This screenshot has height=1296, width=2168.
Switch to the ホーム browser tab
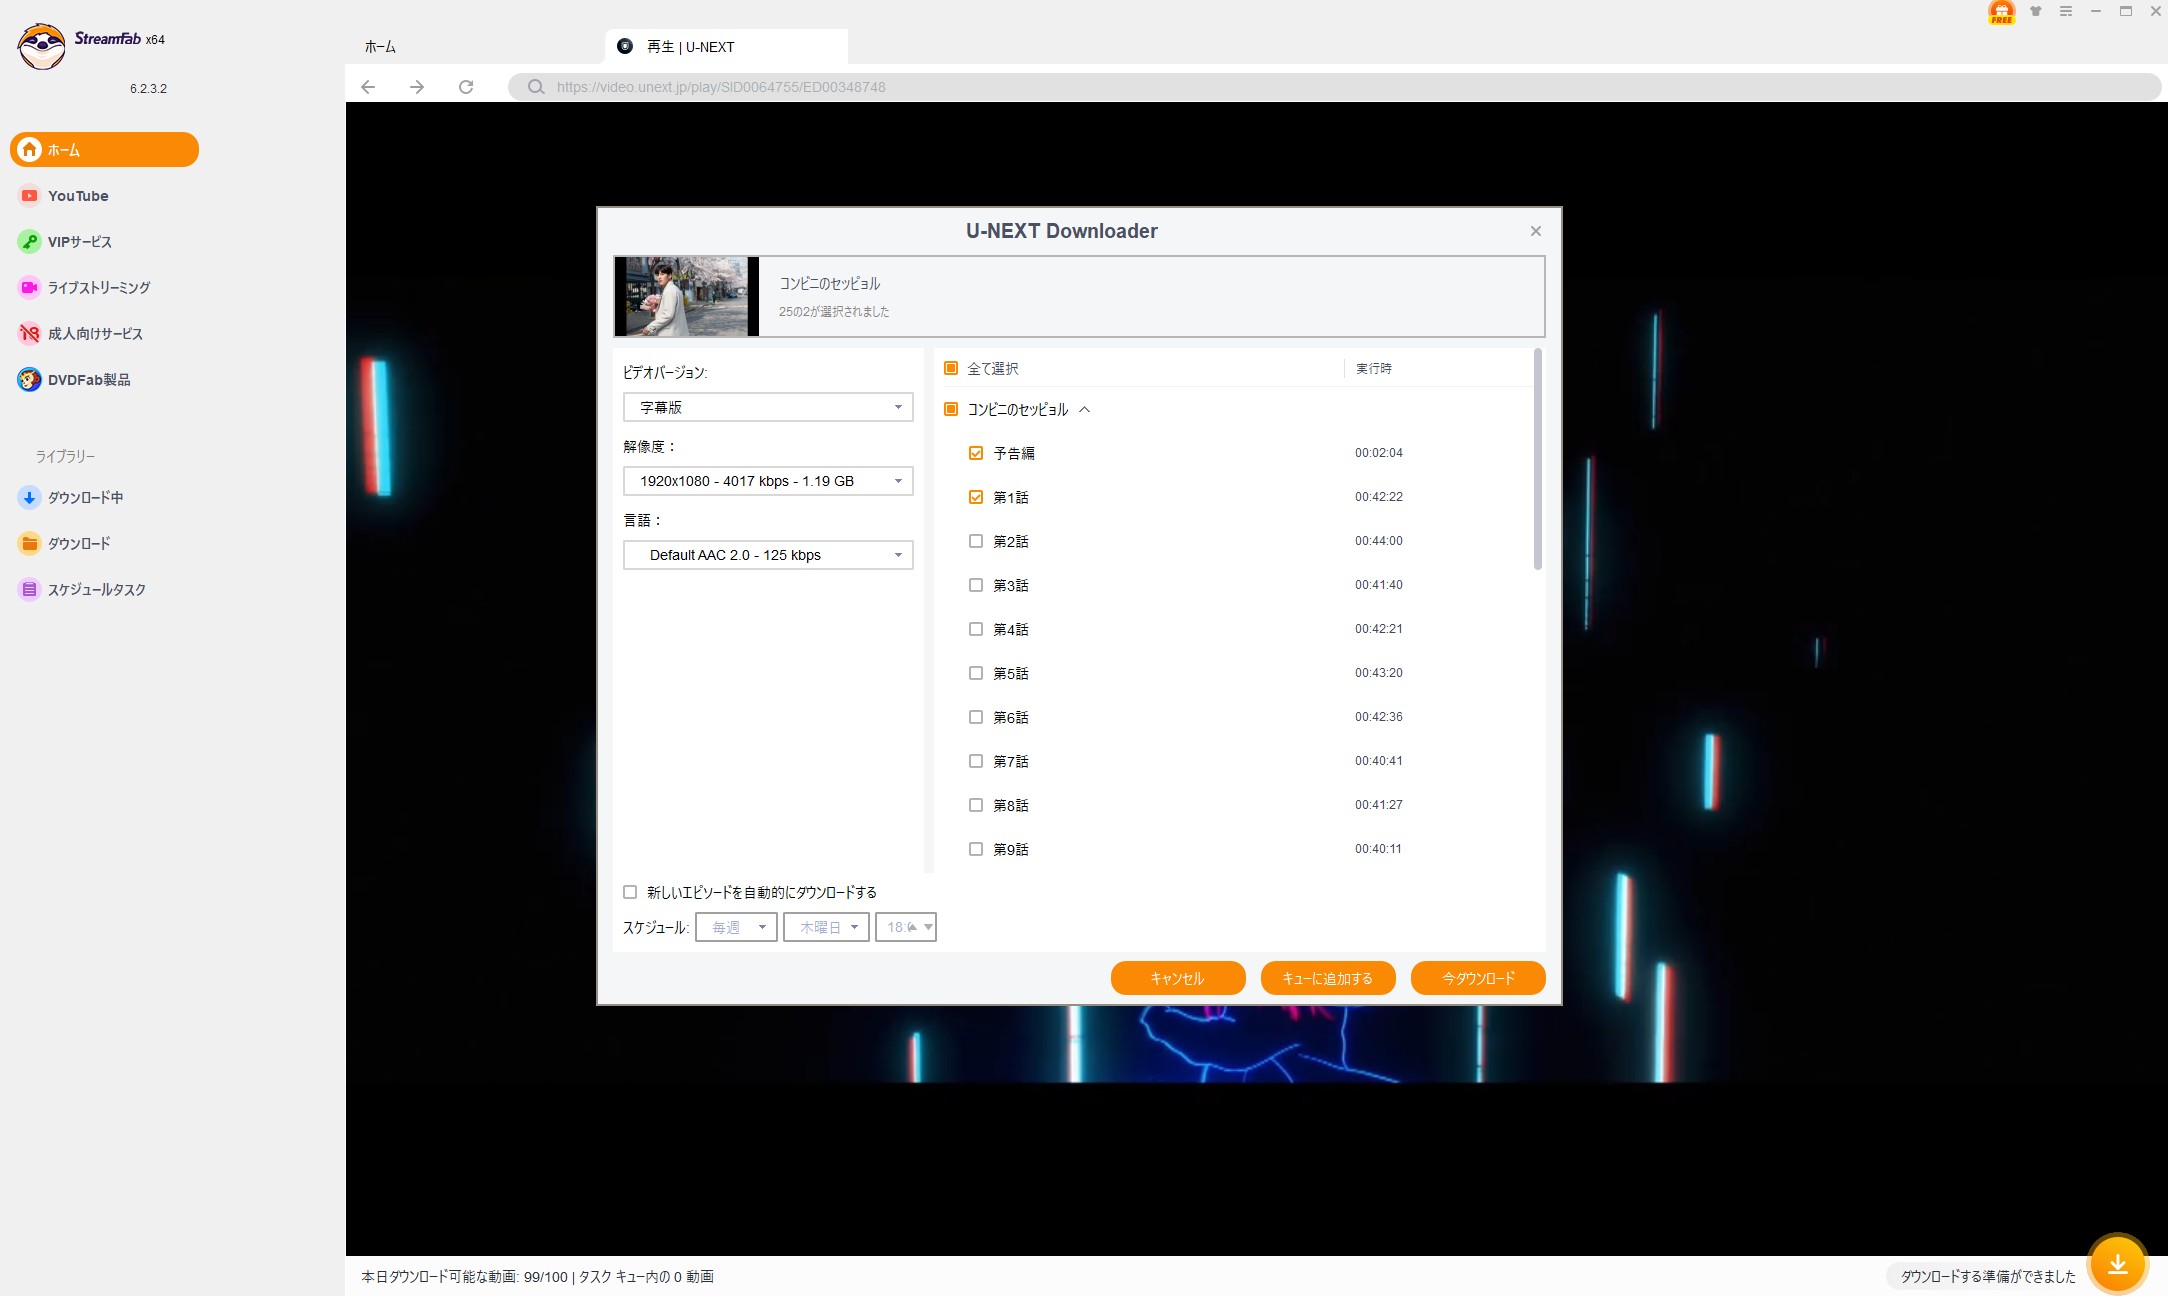point(380,47)
